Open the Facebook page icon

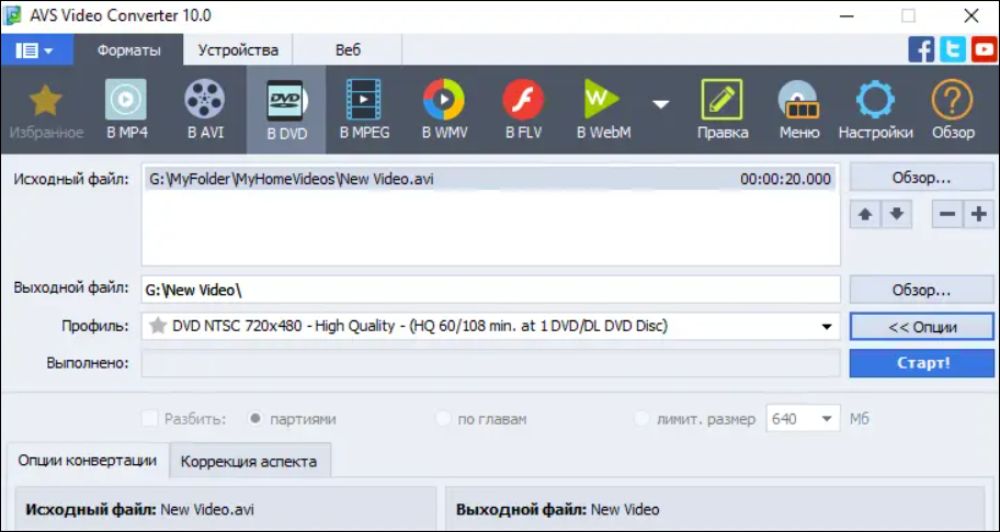921,49
